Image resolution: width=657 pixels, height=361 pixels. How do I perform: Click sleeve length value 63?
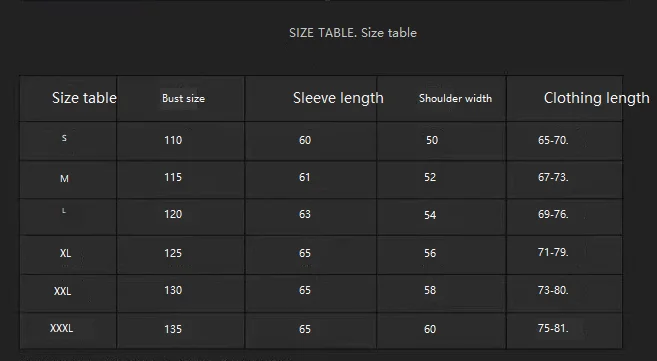click(305, 214)
